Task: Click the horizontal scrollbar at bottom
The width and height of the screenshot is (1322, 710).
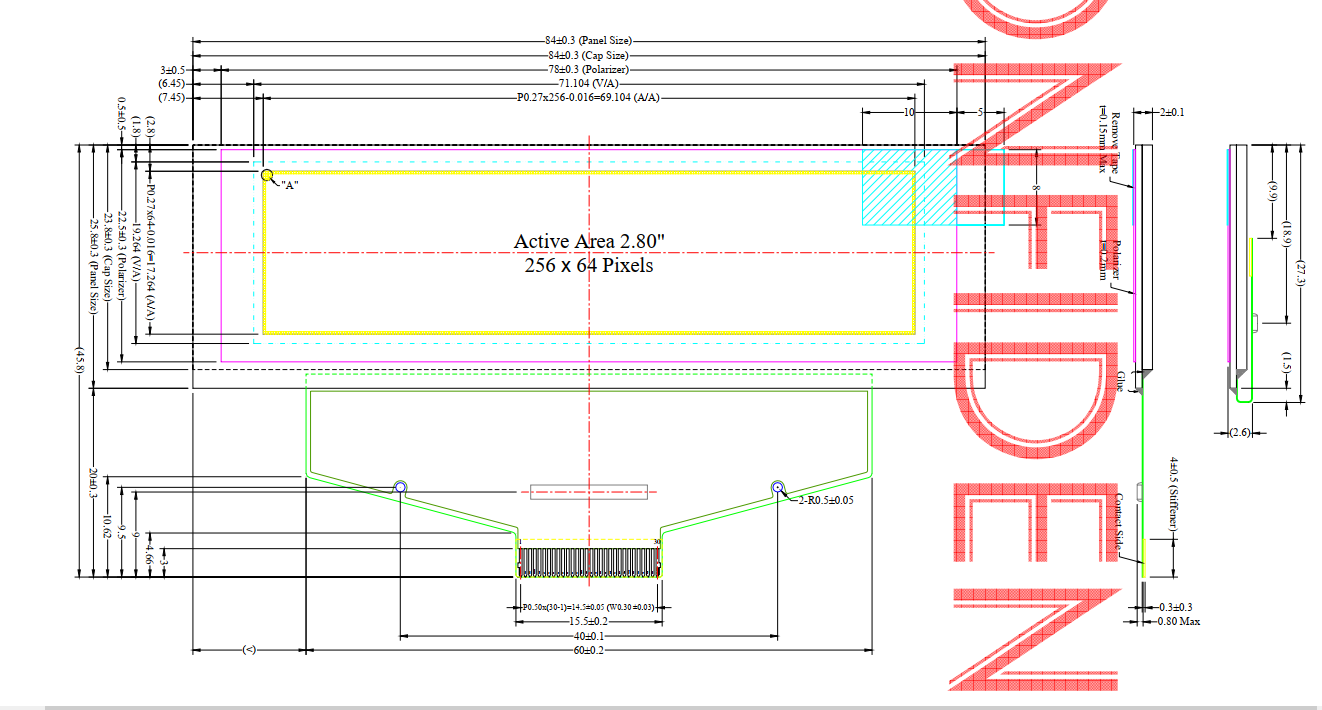Action: coord(661,706)
